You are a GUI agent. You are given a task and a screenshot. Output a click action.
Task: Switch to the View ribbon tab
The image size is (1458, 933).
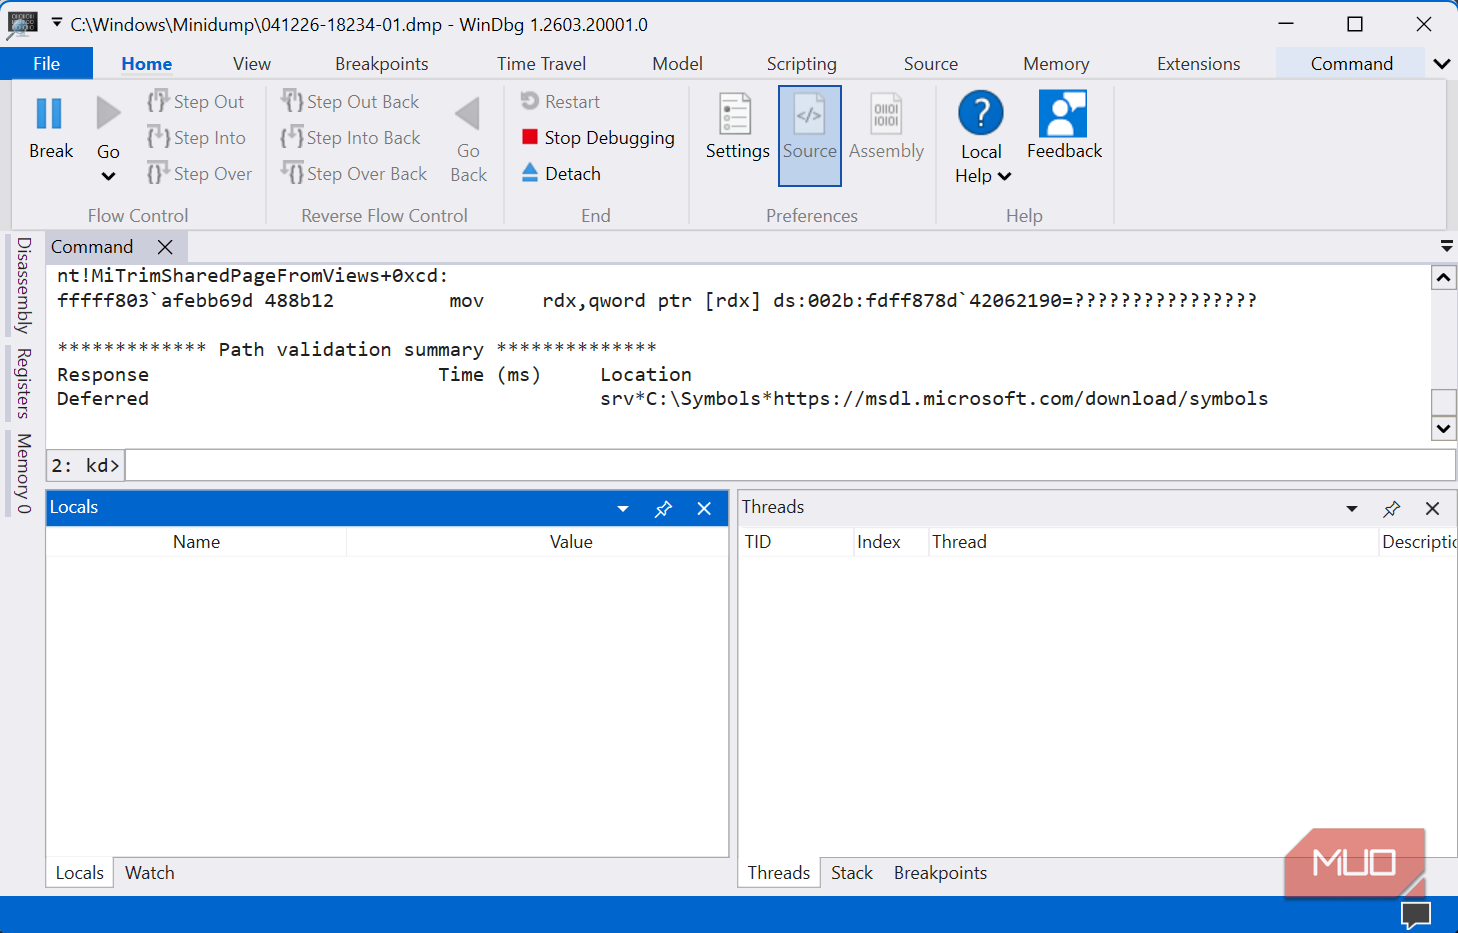coord(252,63)
